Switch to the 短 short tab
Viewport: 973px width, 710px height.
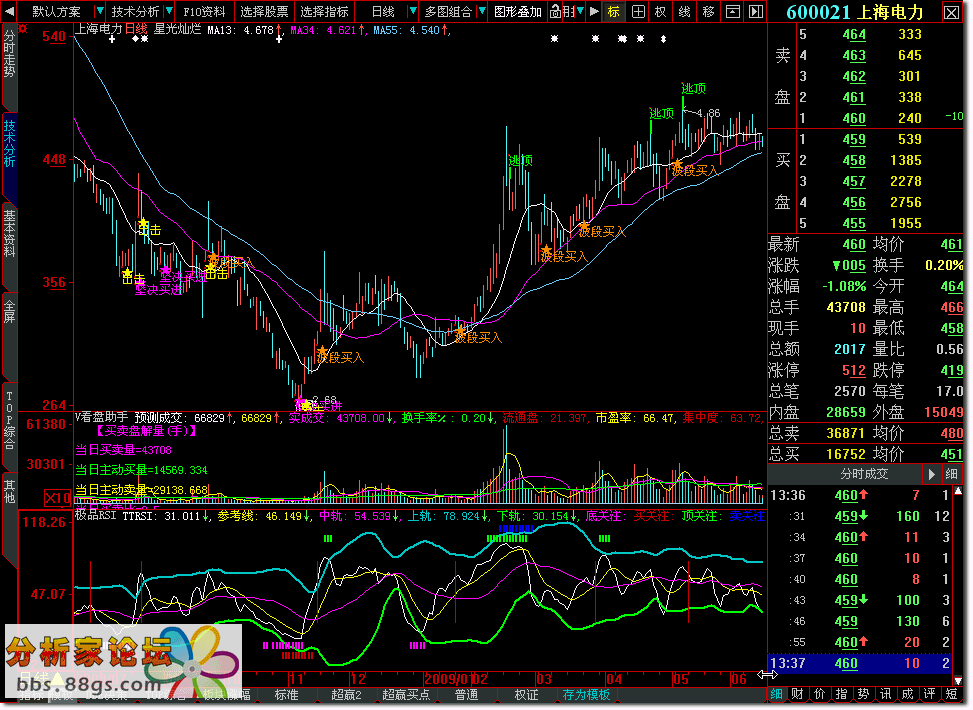(951, 694)
